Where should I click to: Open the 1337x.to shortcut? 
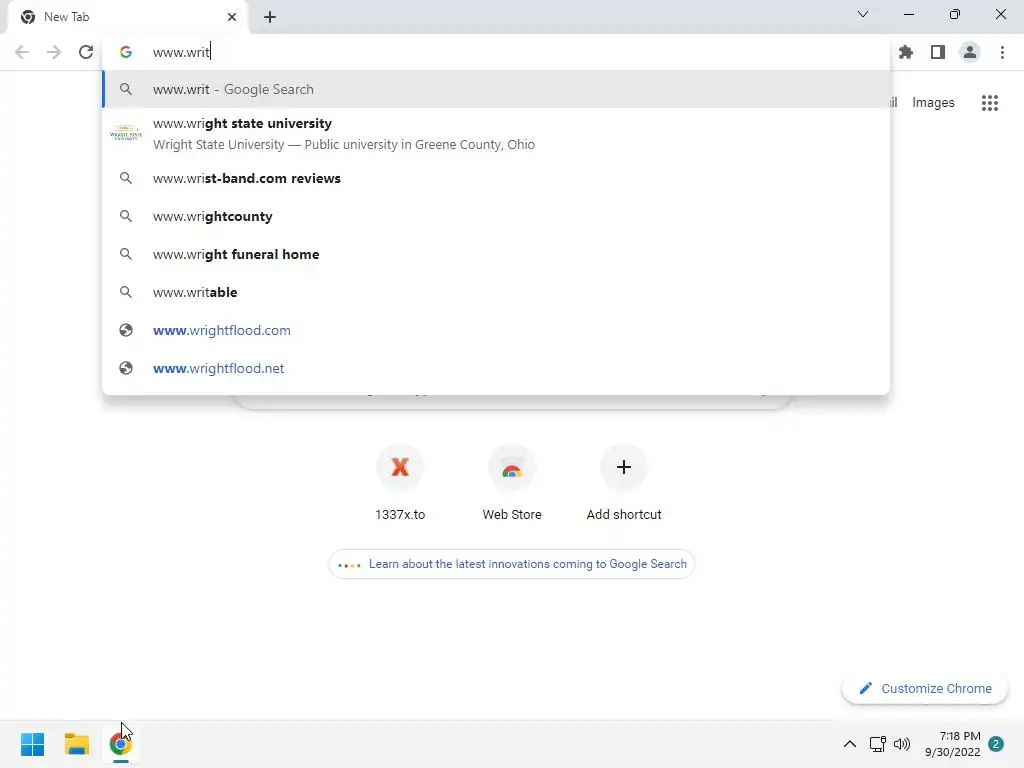point(400,483)
